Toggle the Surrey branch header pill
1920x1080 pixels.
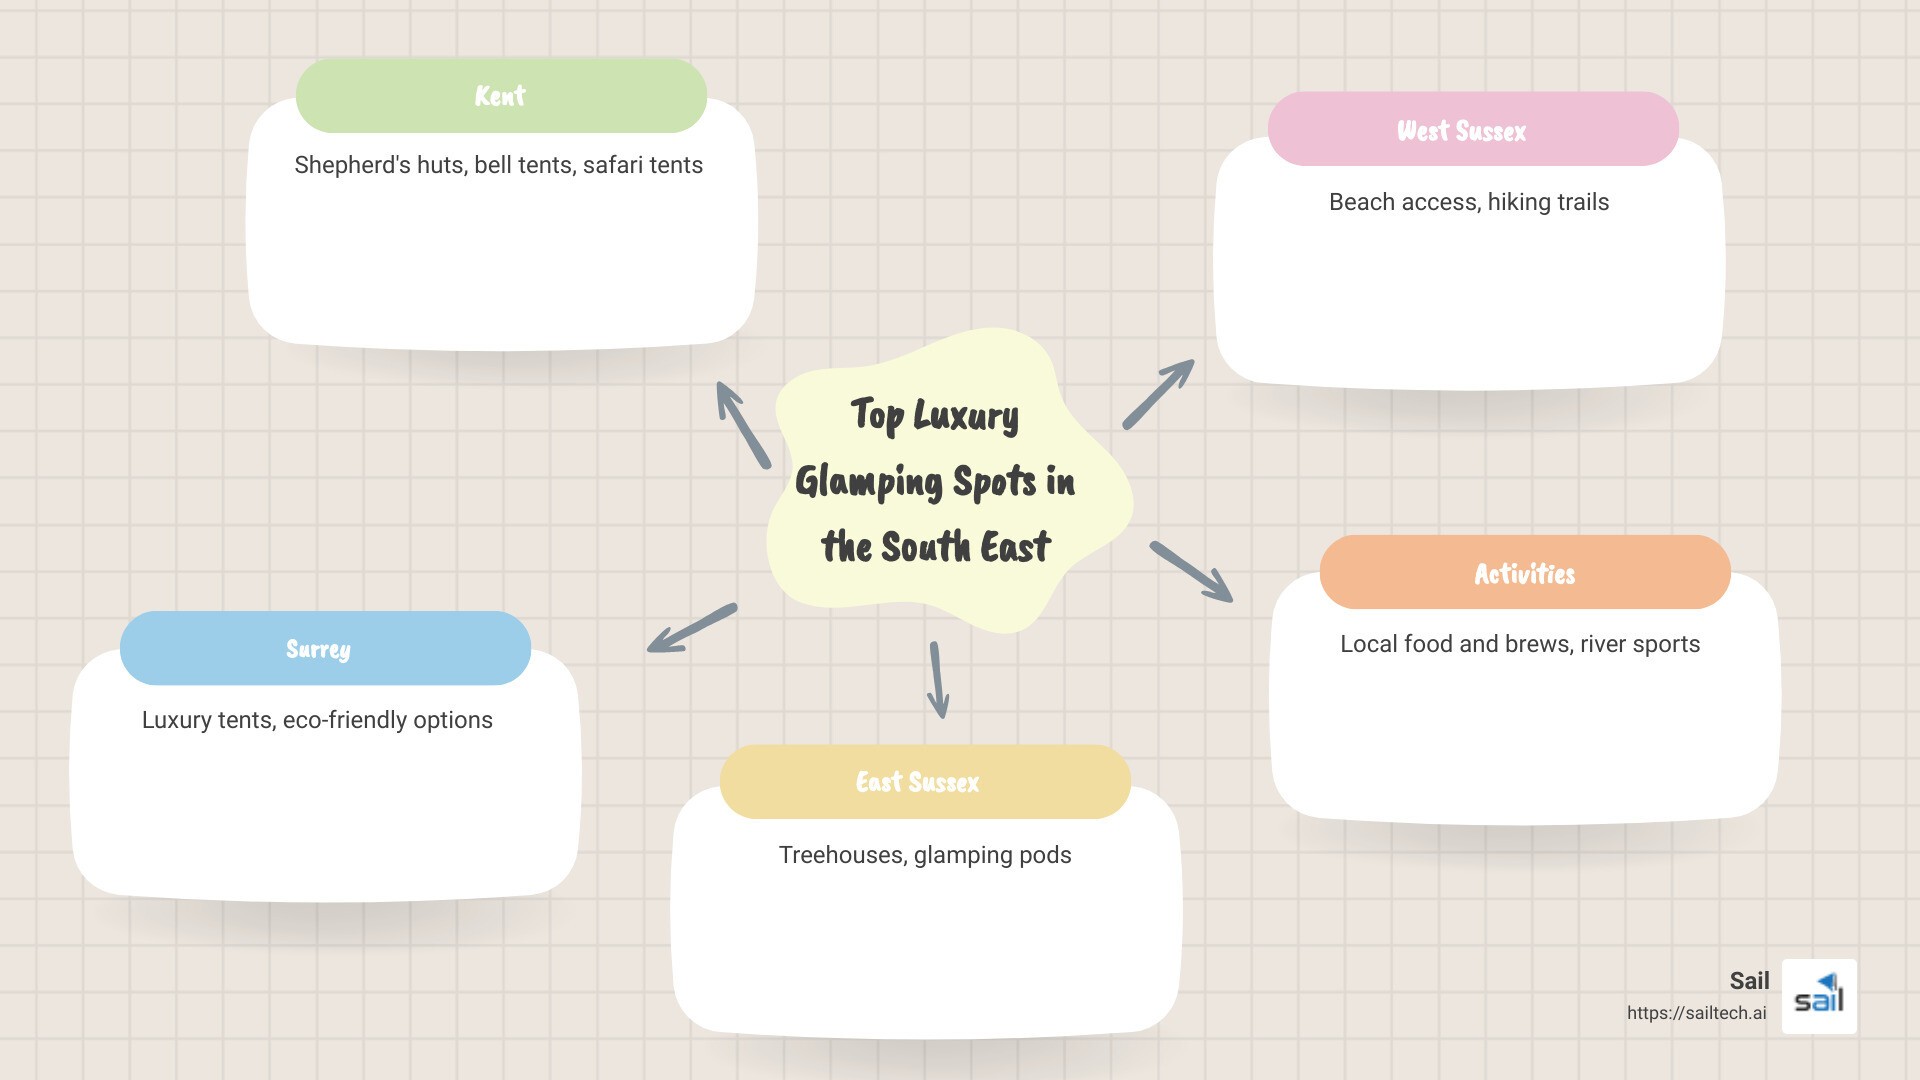point(325,648)
